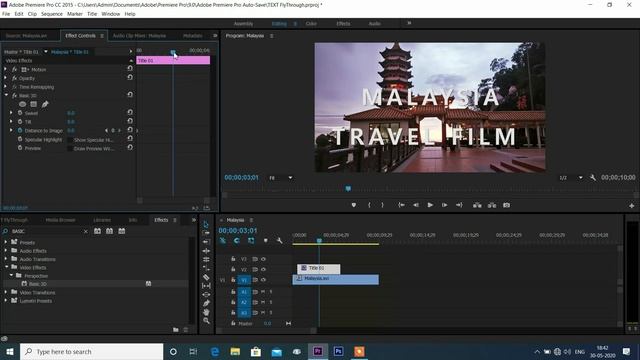Click New Custom Bin in Effects panel
640x360 pixels.
[176, 330]
